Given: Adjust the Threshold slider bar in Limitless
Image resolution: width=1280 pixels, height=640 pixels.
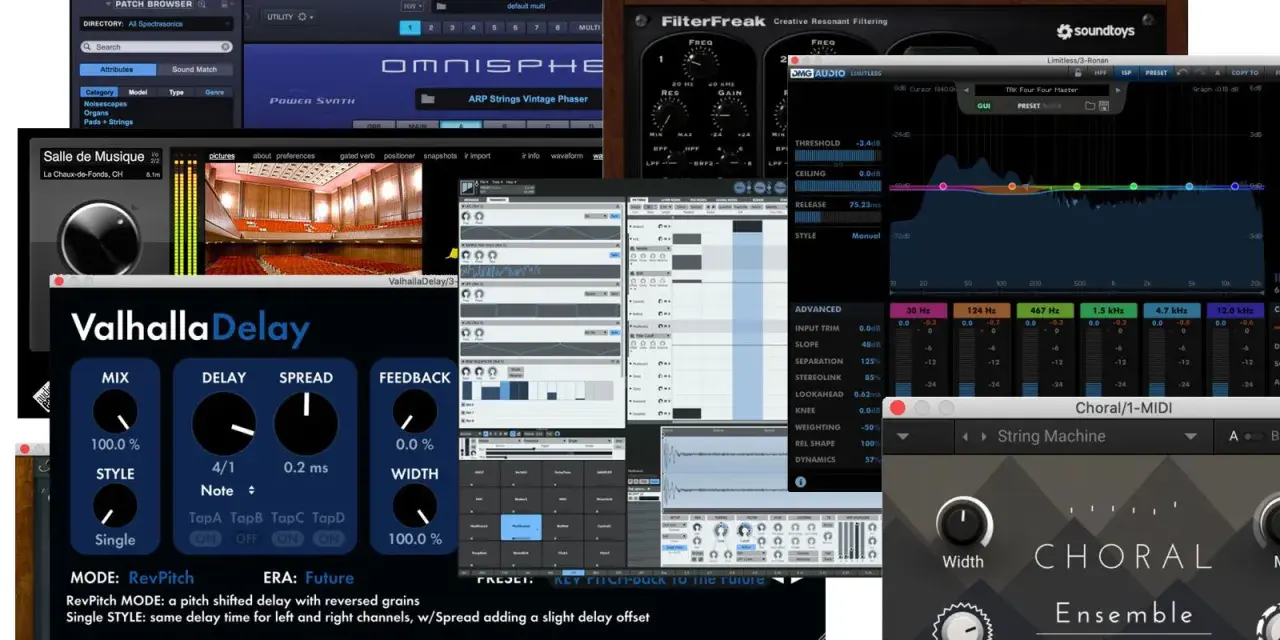Looking at the screenshot, I should click(838, 155).
